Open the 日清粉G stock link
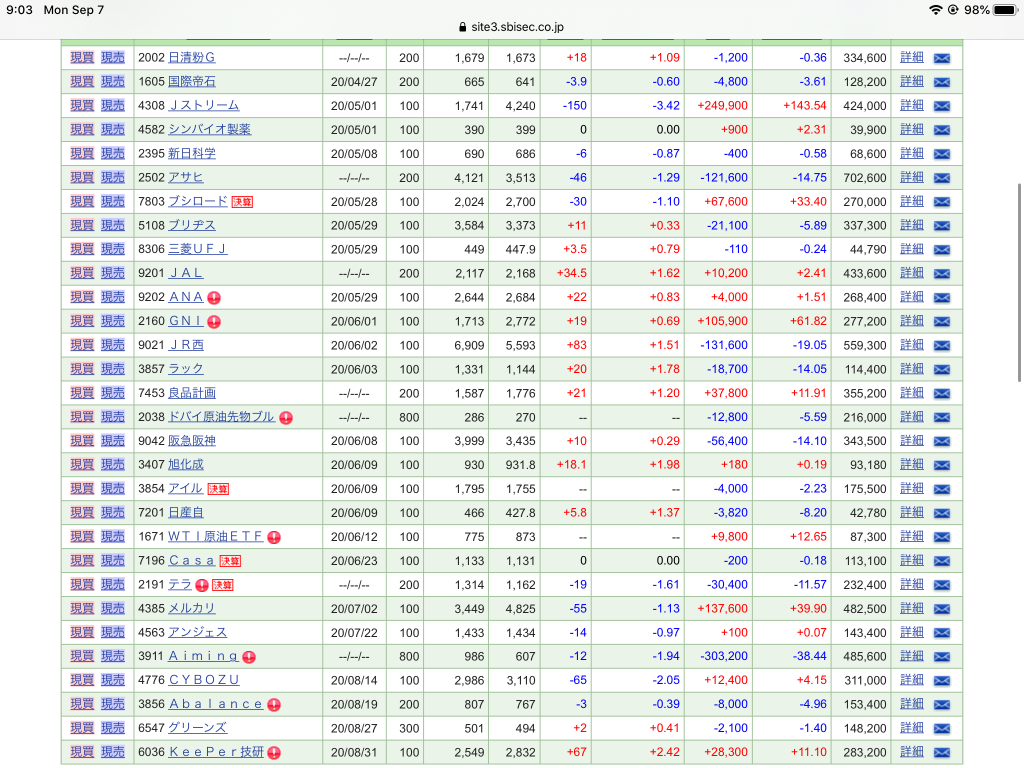This screenshot has height=768, width=1024. [191, 57]
